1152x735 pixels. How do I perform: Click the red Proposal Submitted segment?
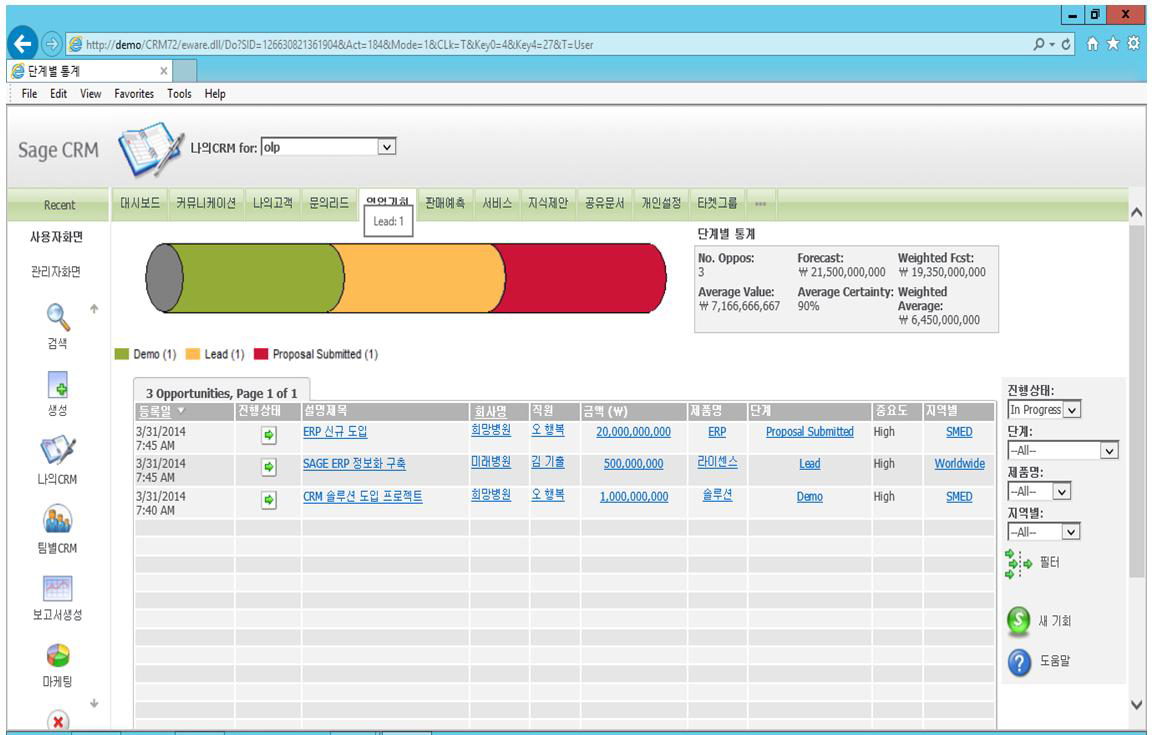579,278
